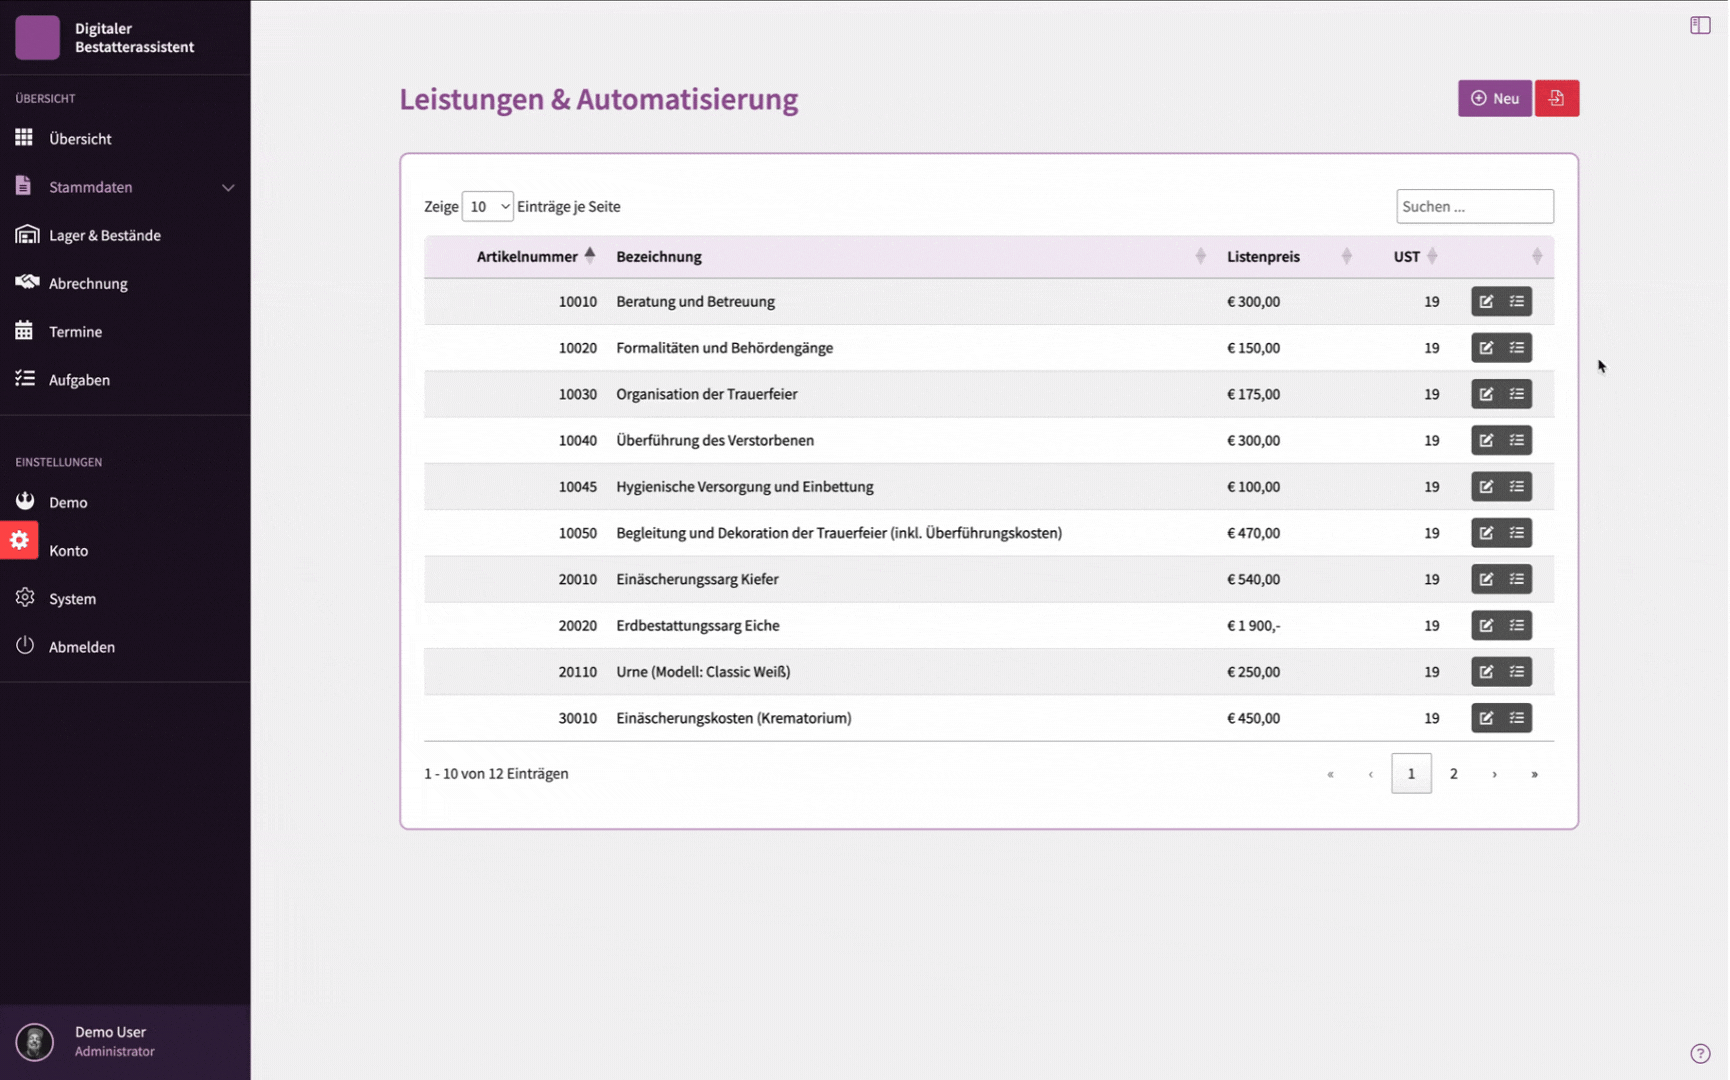Click the red PDF export icon
1730x1080 pixels.
[1556, 98]
